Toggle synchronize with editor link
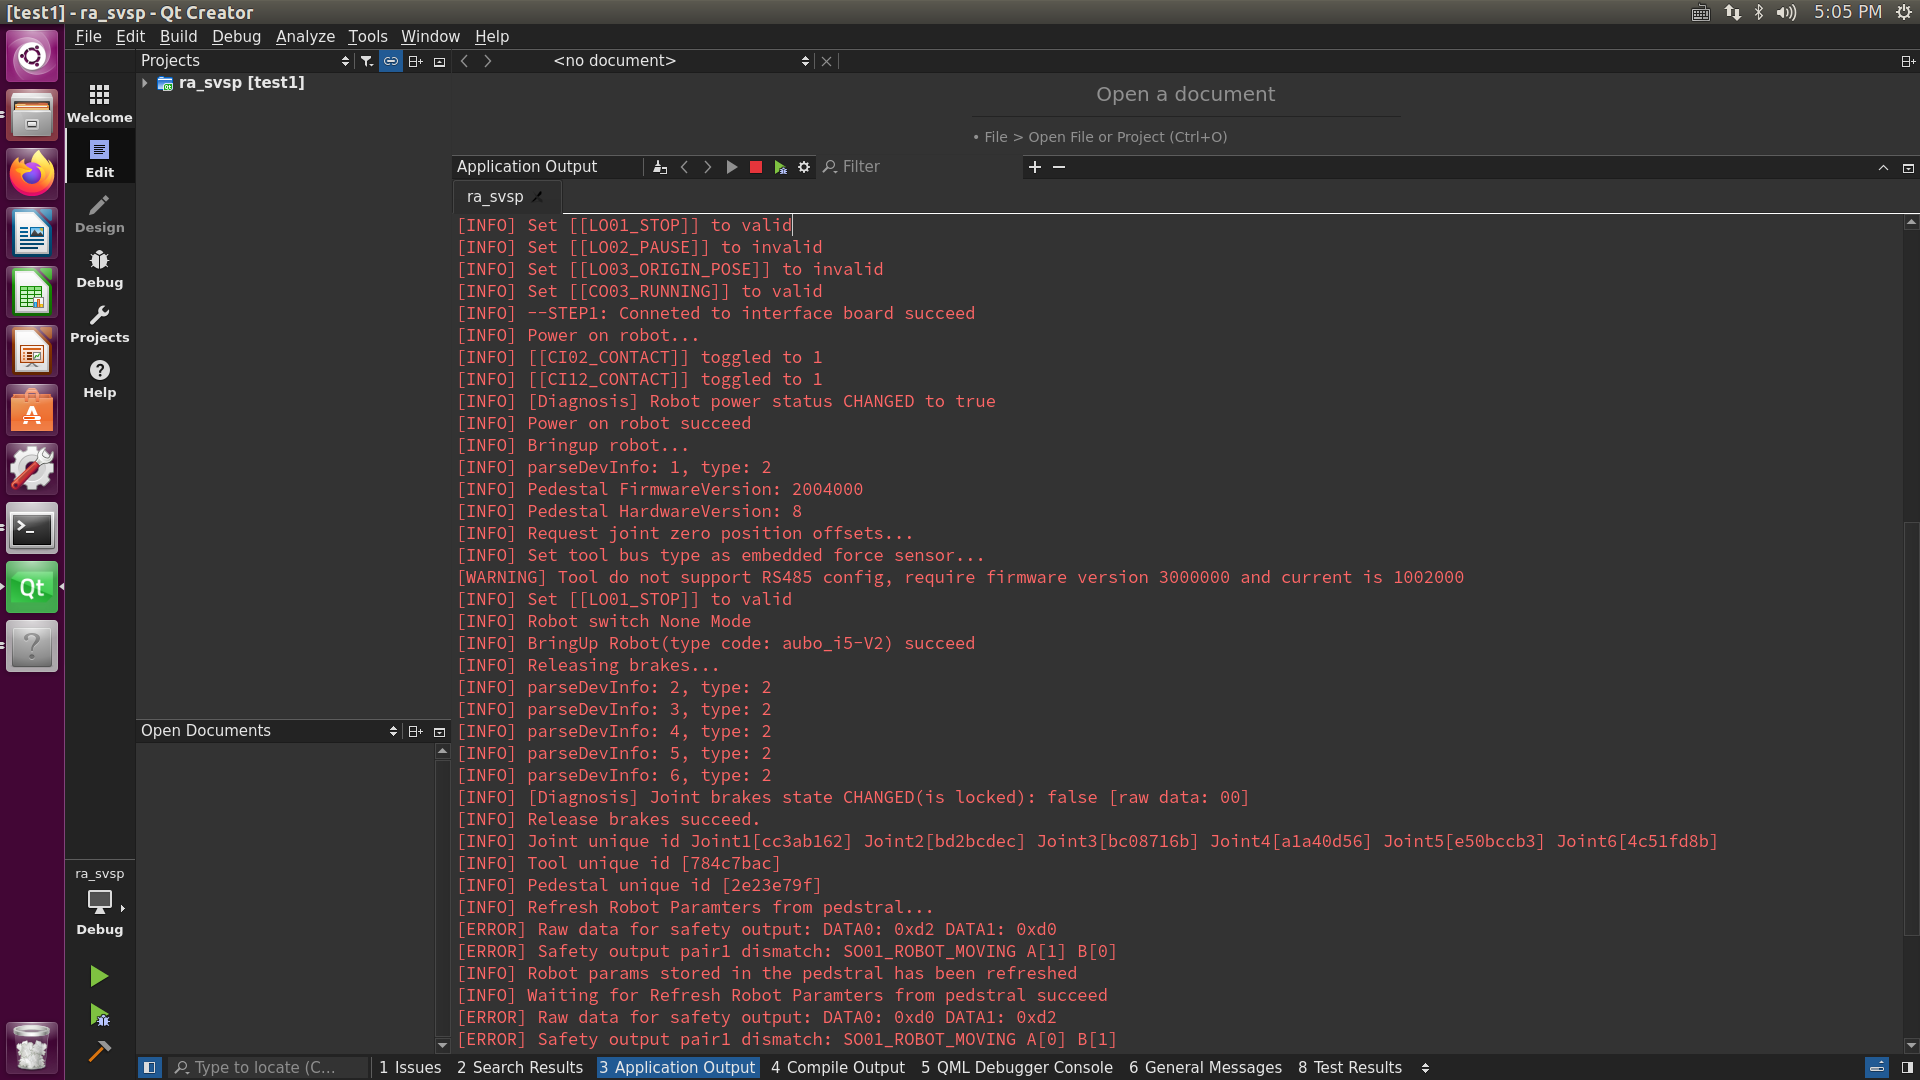Screen dimensions: 1920x1080 click(391, 61)
